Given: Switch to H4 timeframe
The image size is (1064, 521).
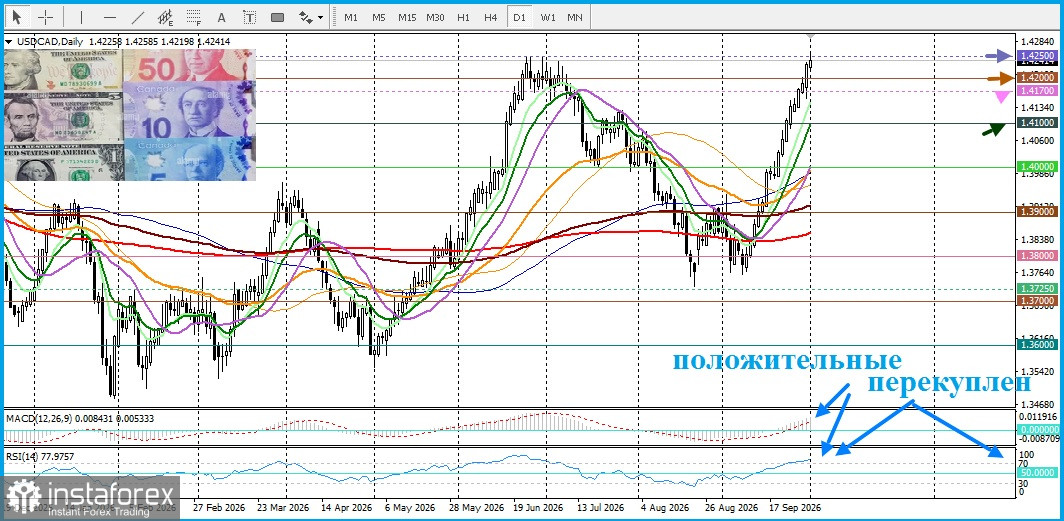Looking at the screenshot, I should (491, 17).
